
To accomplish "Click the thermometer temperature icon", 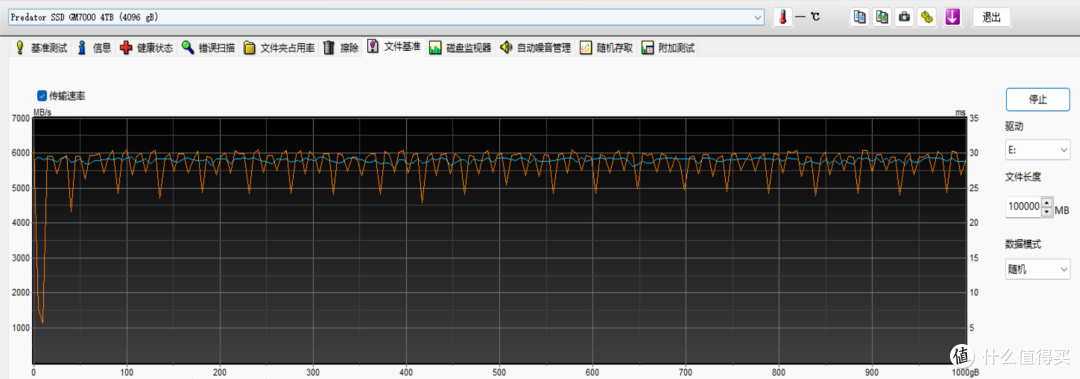I will [782, 17].
